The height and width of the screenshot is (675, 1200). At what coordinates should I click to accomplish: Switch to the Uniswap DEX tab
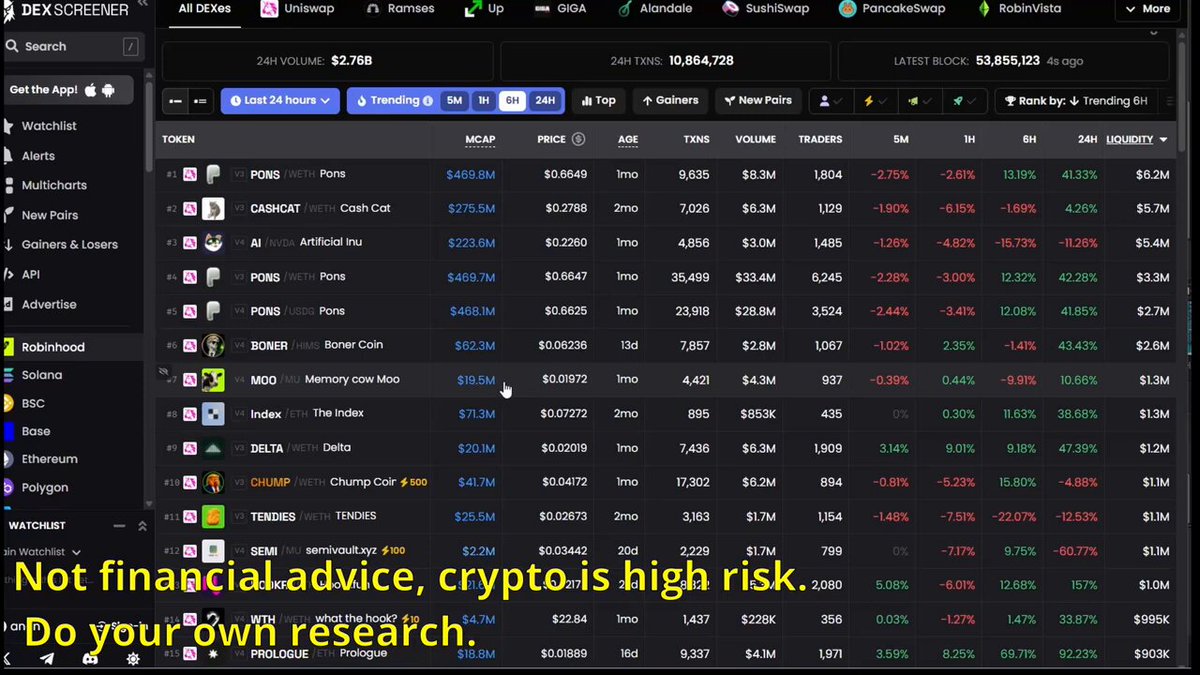click(x=298, y=9)
